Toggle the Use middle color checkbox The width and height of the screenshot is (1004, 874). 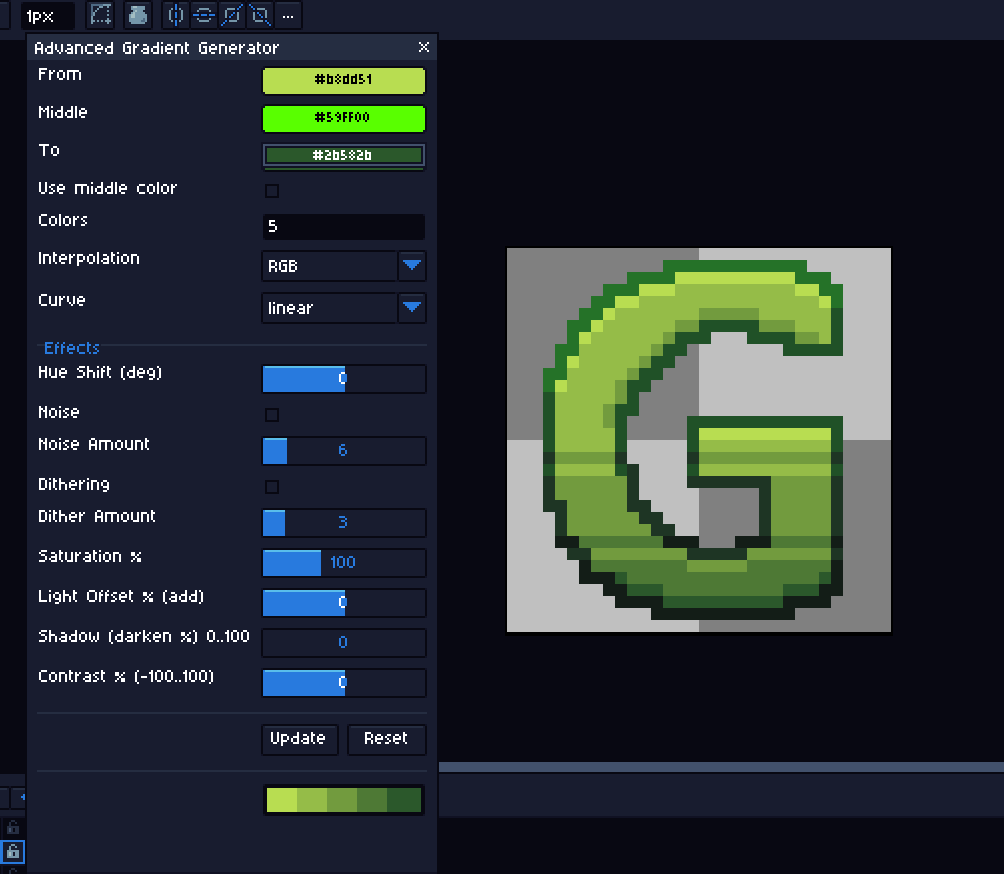[272, 191]
